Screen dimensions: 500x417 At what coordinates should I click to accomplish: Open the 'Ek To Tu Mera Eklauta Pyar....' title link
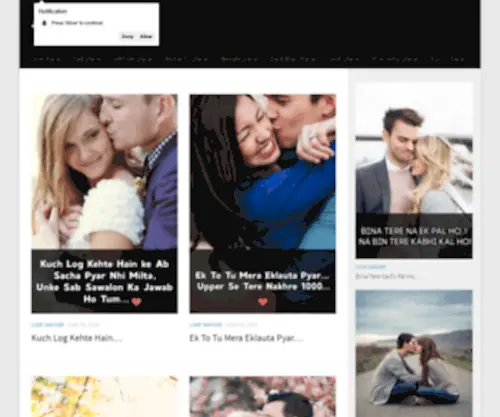tap(246, 338)
